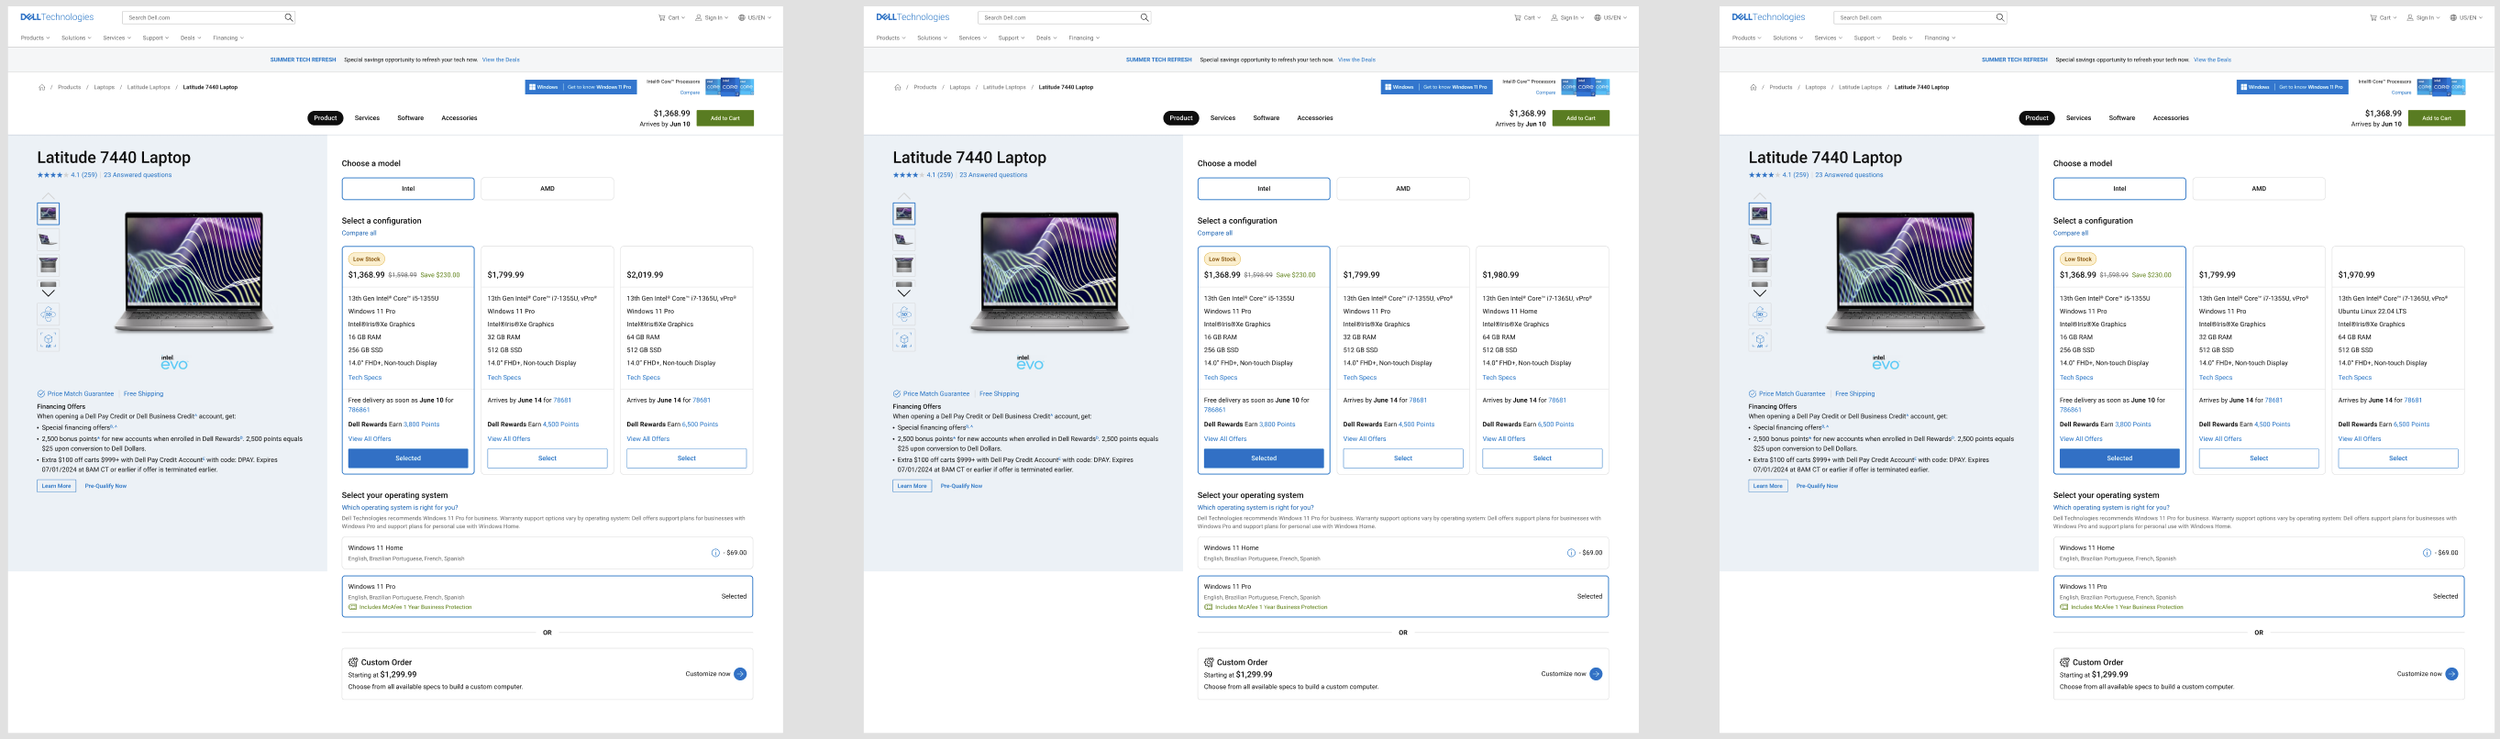Click Learn More under Financing Offers, left page

tap(56, 486)
